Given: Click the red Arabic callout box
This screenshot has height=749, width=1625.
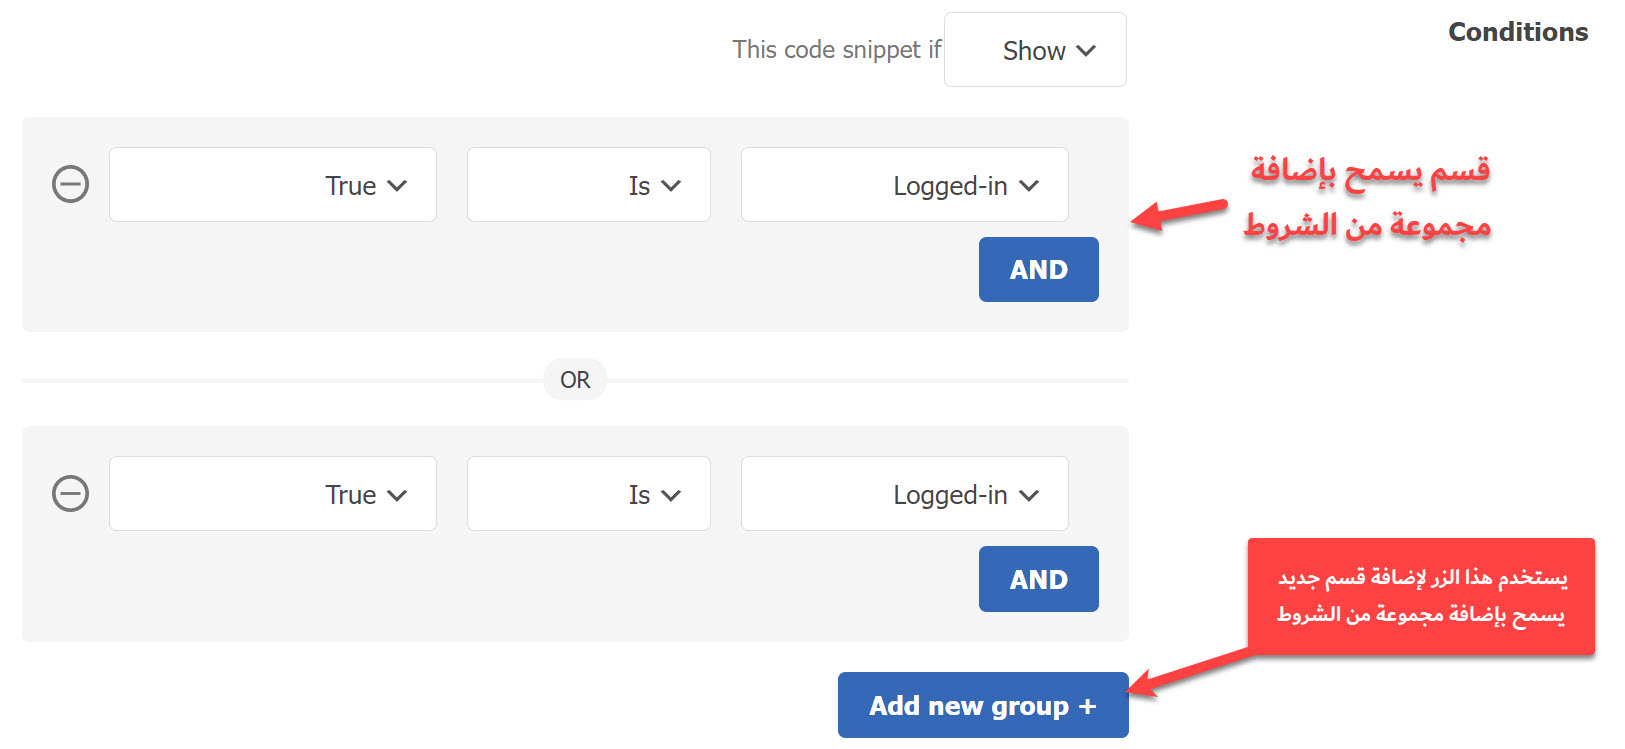Looking at the screenshot, I should click(x=1421, y=597).
